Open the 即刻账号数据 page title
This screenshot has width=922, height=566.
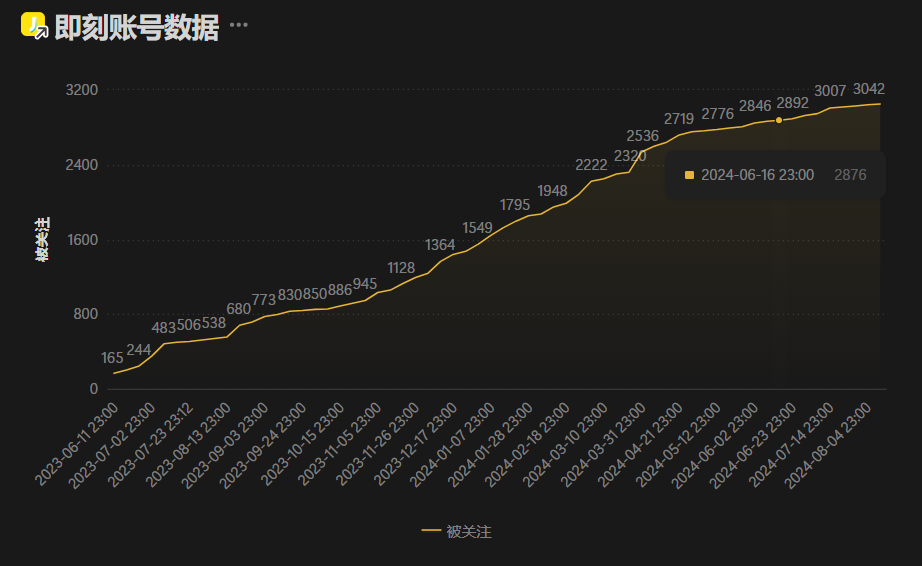click(x=136, y=28)
